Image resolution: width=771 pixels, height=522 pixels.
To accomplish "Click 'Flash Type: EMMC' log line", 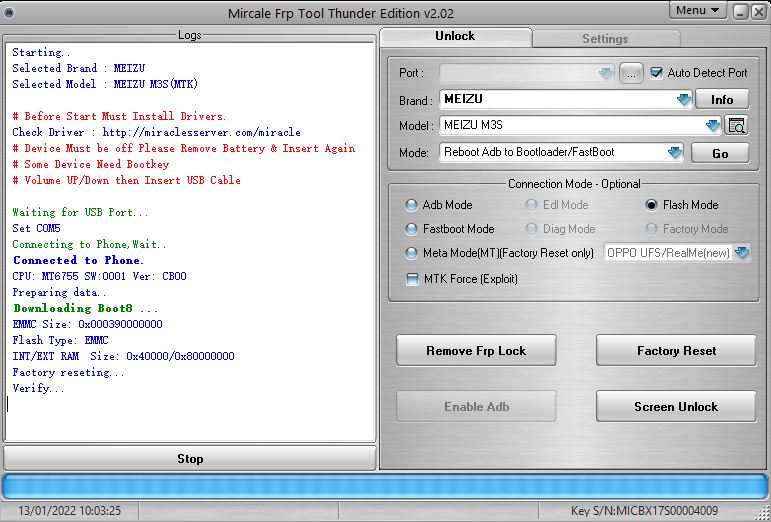I will (60, 341).
